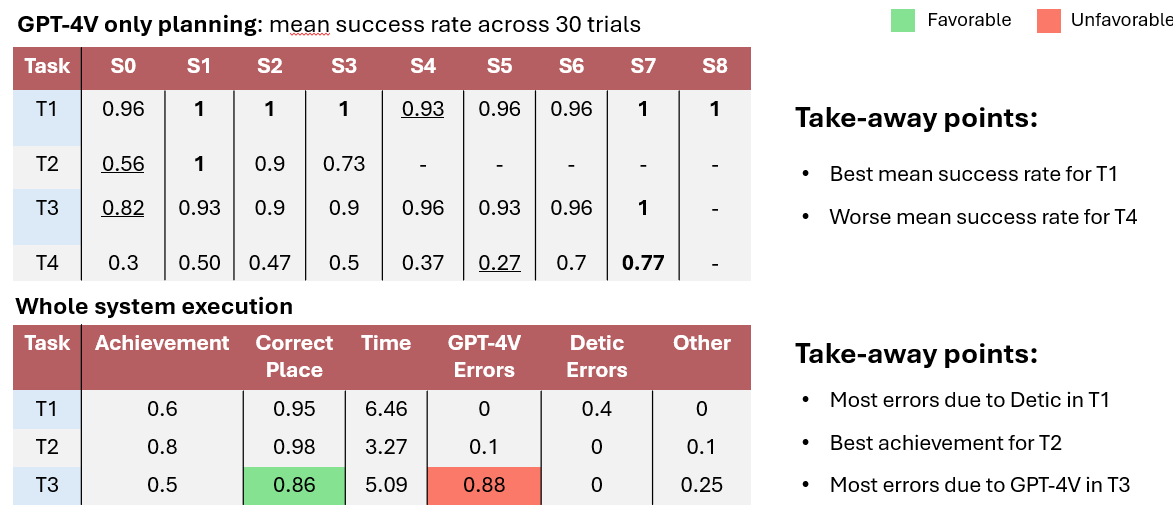This screenshot has height=513, width=1173.
Task: Click the Correct Place column header
Action: click(x=294, y=356)
